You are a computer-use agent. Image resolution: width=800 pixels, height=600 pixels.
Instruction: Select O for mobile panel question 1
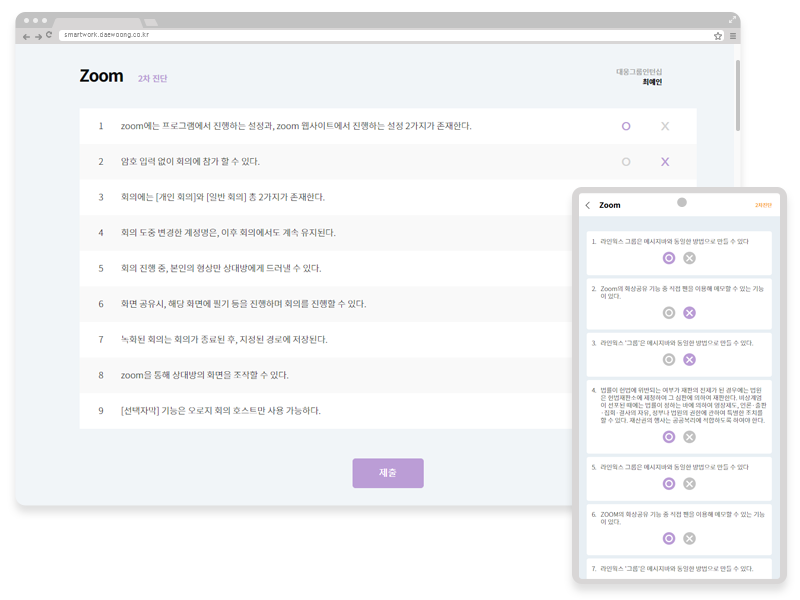pos(669,258)
